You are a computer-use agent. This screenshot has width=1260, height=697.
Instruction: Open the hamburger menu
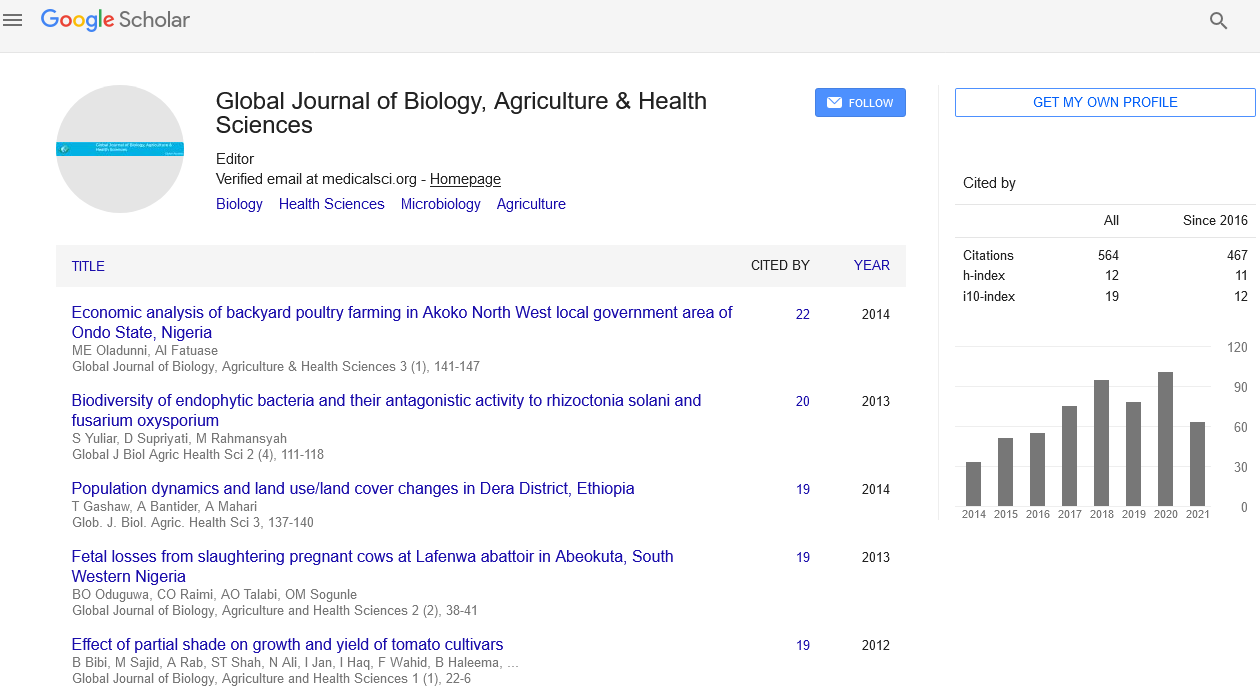13,20
